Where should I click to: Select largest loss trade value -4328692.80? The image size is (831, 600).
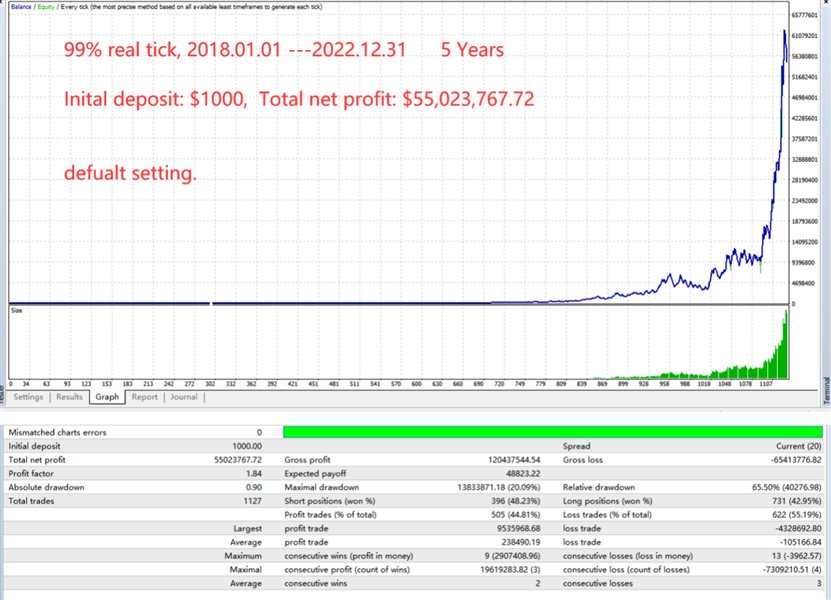(799, 529)
